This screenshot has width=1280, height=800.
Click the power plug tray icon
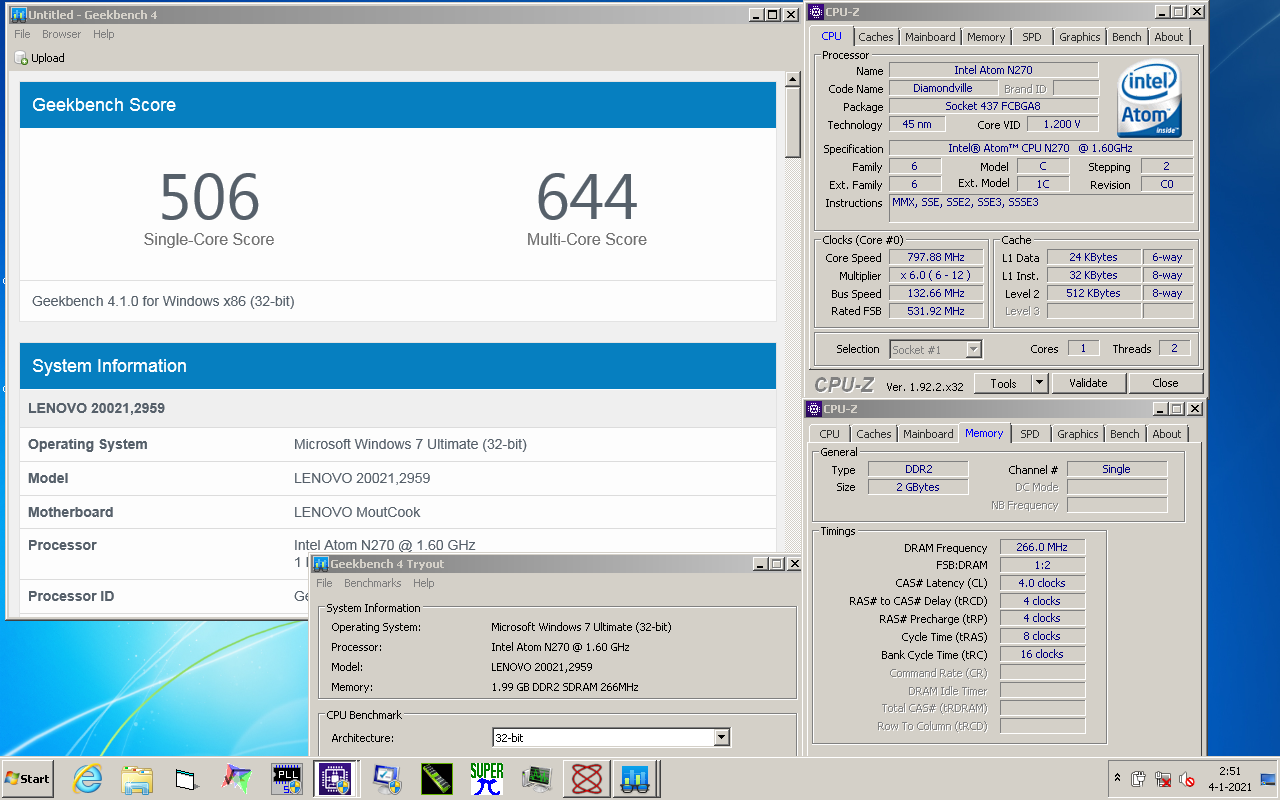[x=1139, y=779]
